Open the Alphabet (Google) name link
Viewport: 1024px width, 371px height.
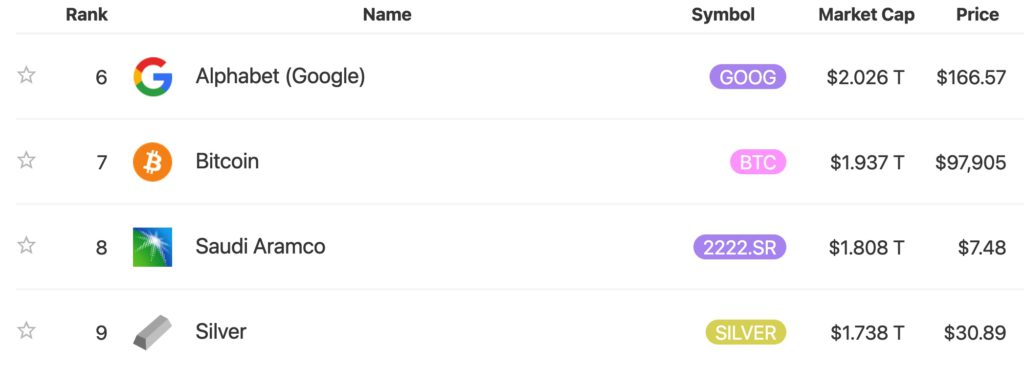coord(280,77)
